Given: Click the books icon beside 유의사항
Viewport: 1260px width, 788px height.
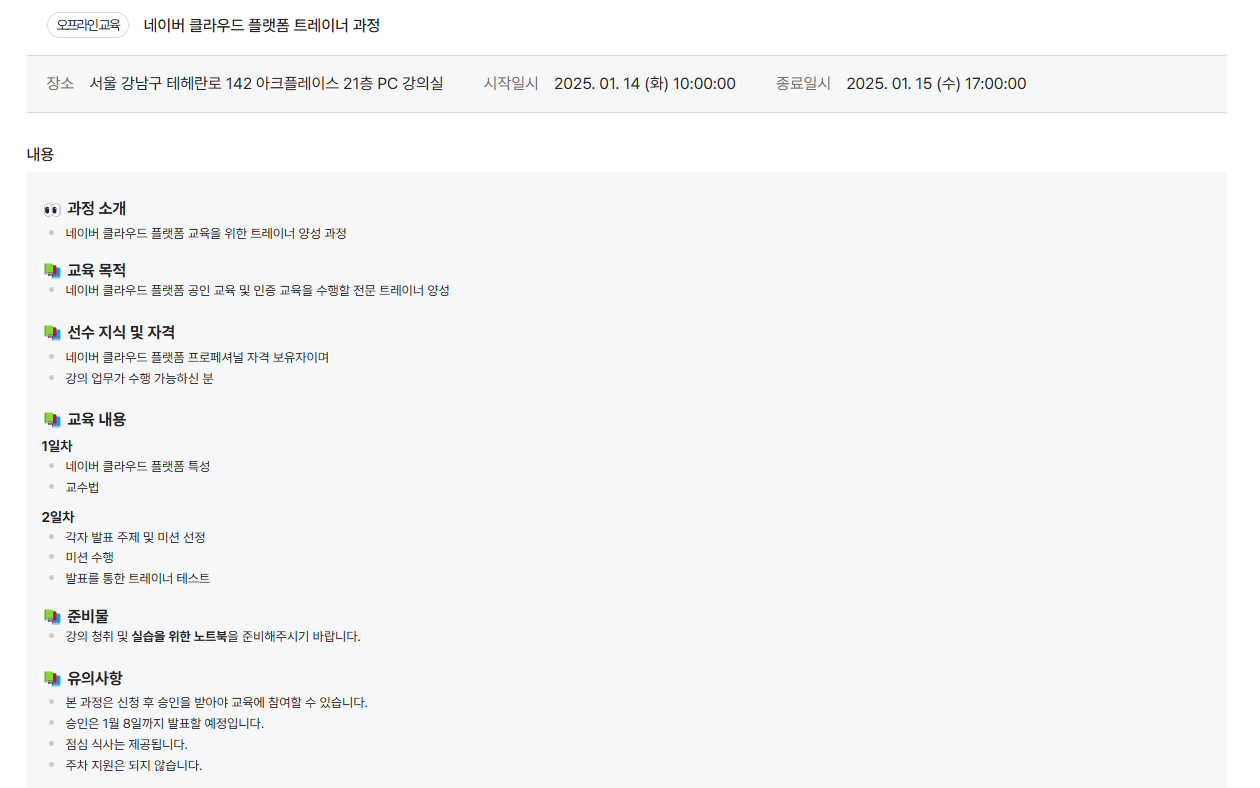Looking at the screenshot, I should (x=52, y=679).
